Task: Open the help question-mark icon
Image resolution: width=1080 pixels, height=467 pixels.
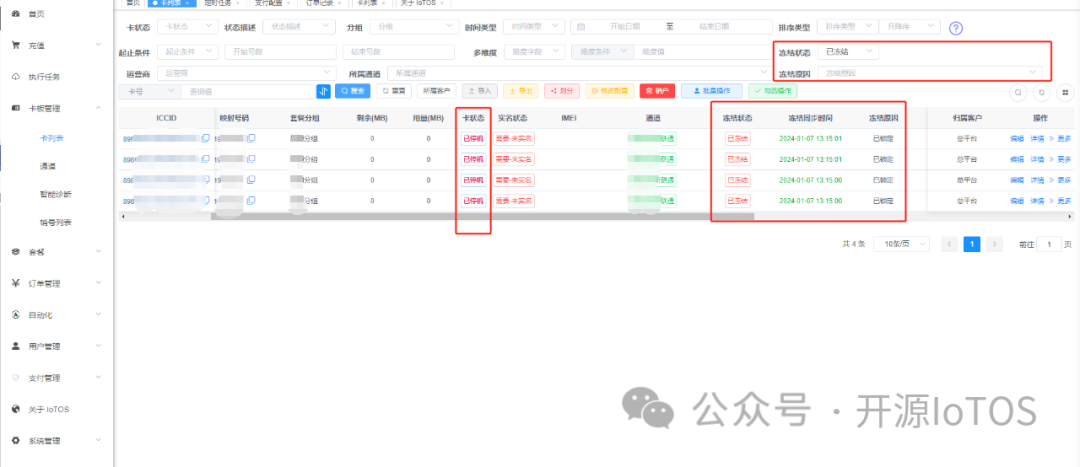Action: pos(955,28)
